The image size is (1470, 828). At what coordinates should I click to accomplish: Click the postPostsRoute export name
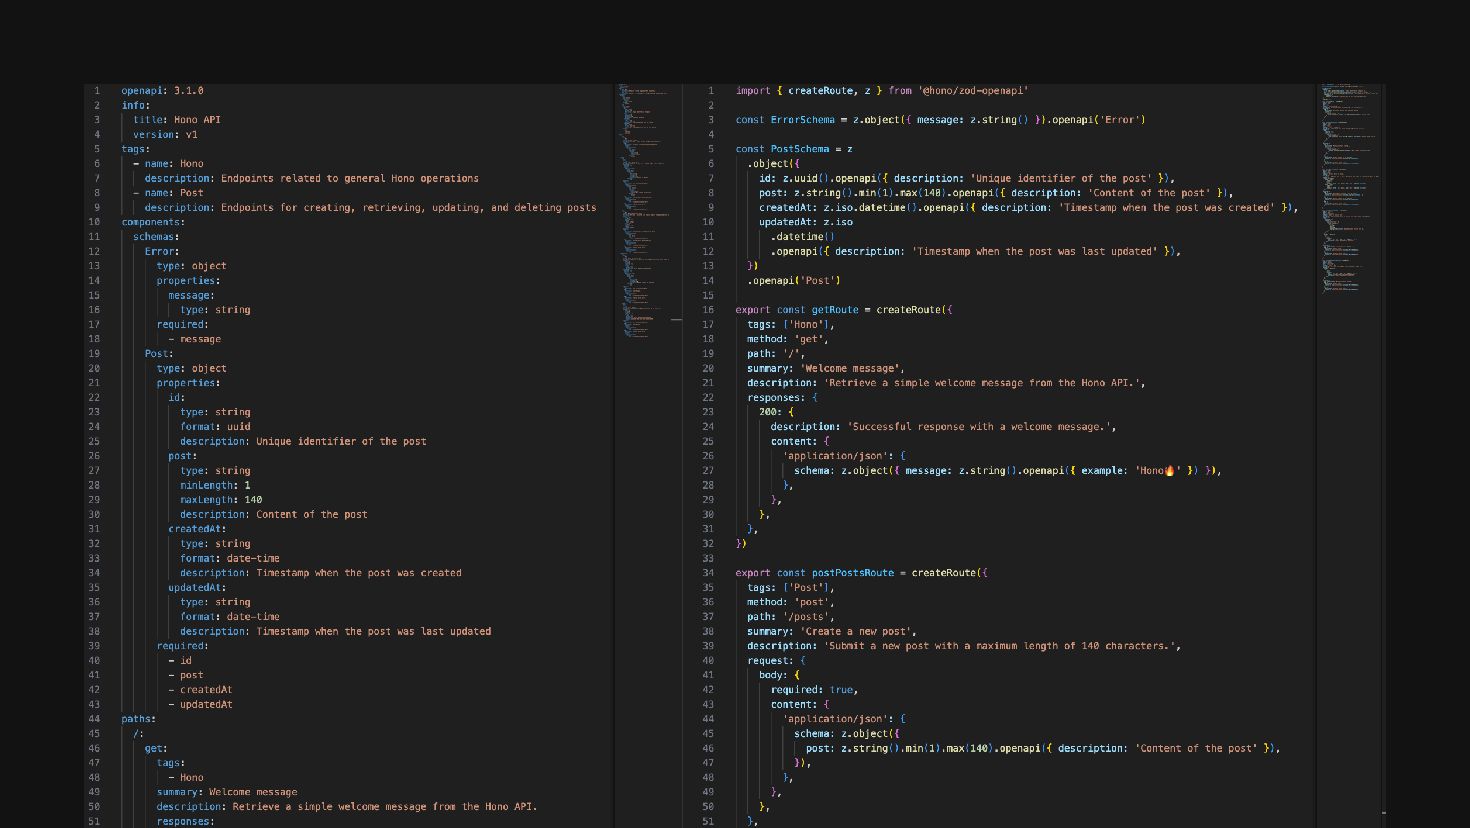[852, 573]
